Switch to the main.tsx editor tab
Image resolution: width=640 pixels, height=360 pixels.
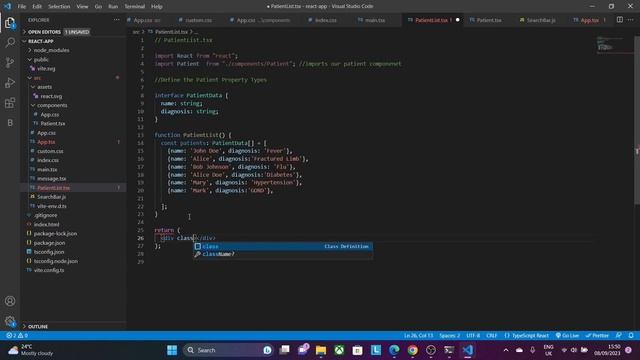pos(374,20)
